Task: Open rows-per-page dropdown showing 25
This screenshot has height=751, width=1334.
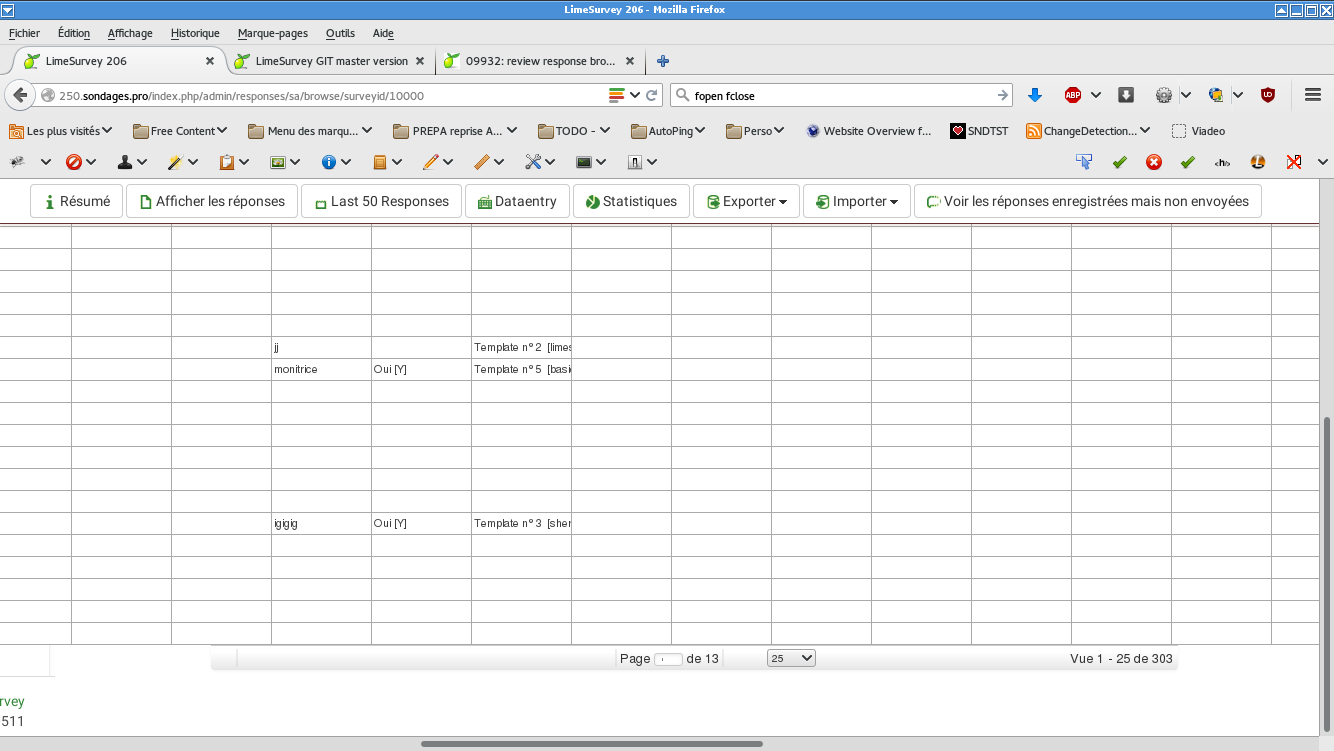Action: (x=791, y=658)
